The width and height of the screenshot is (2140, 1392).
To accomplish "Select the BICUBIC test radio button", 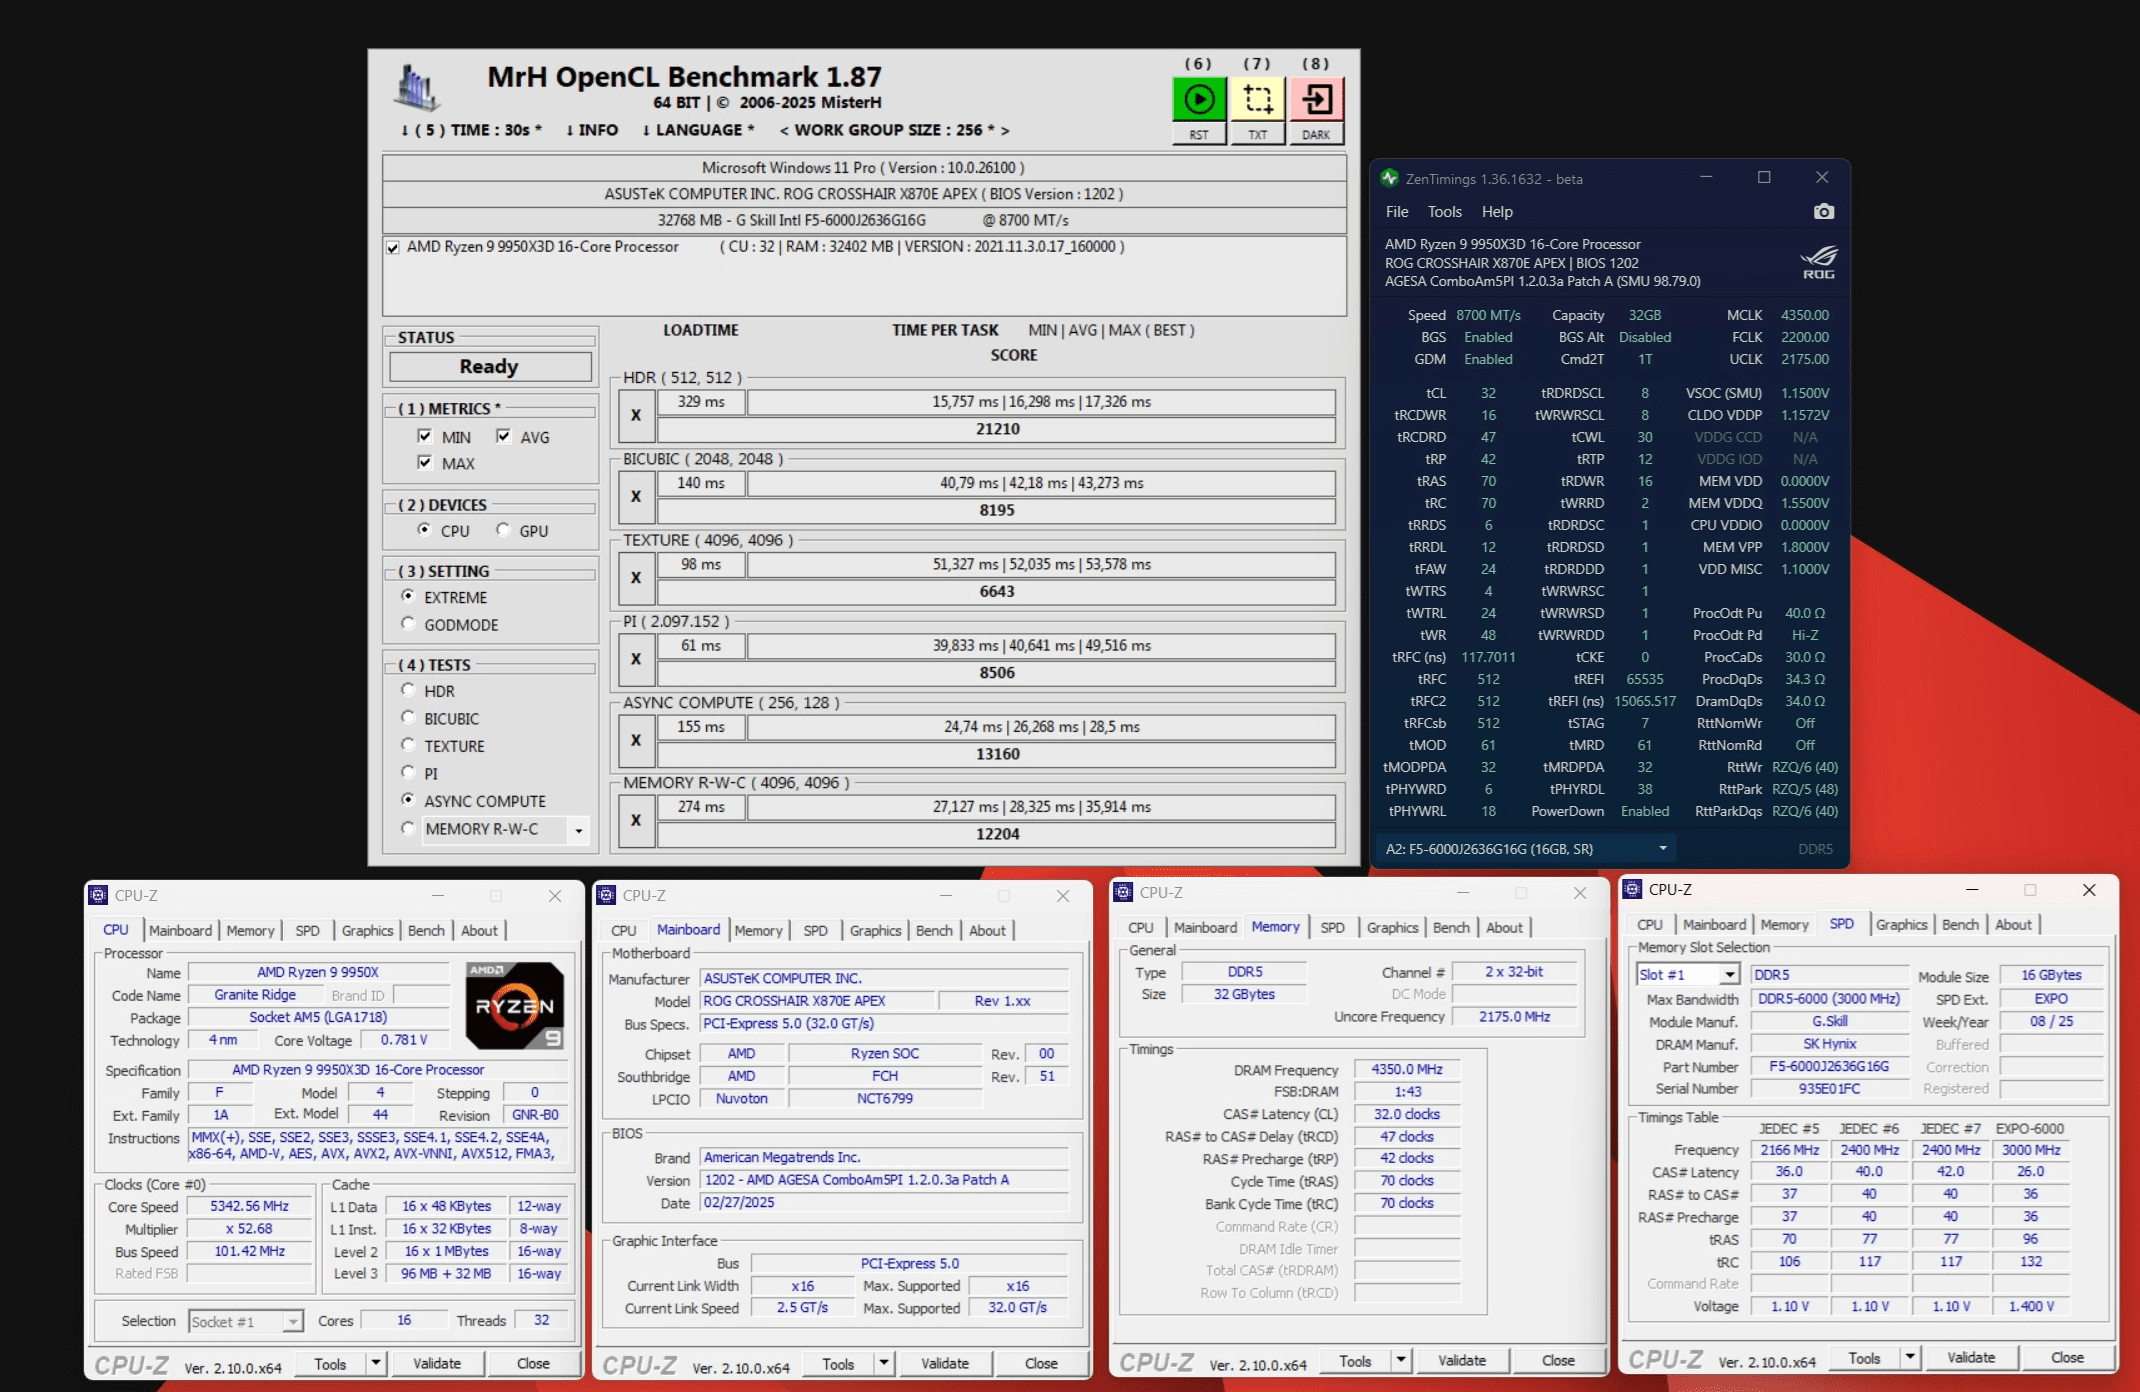I will coord(408,717).
